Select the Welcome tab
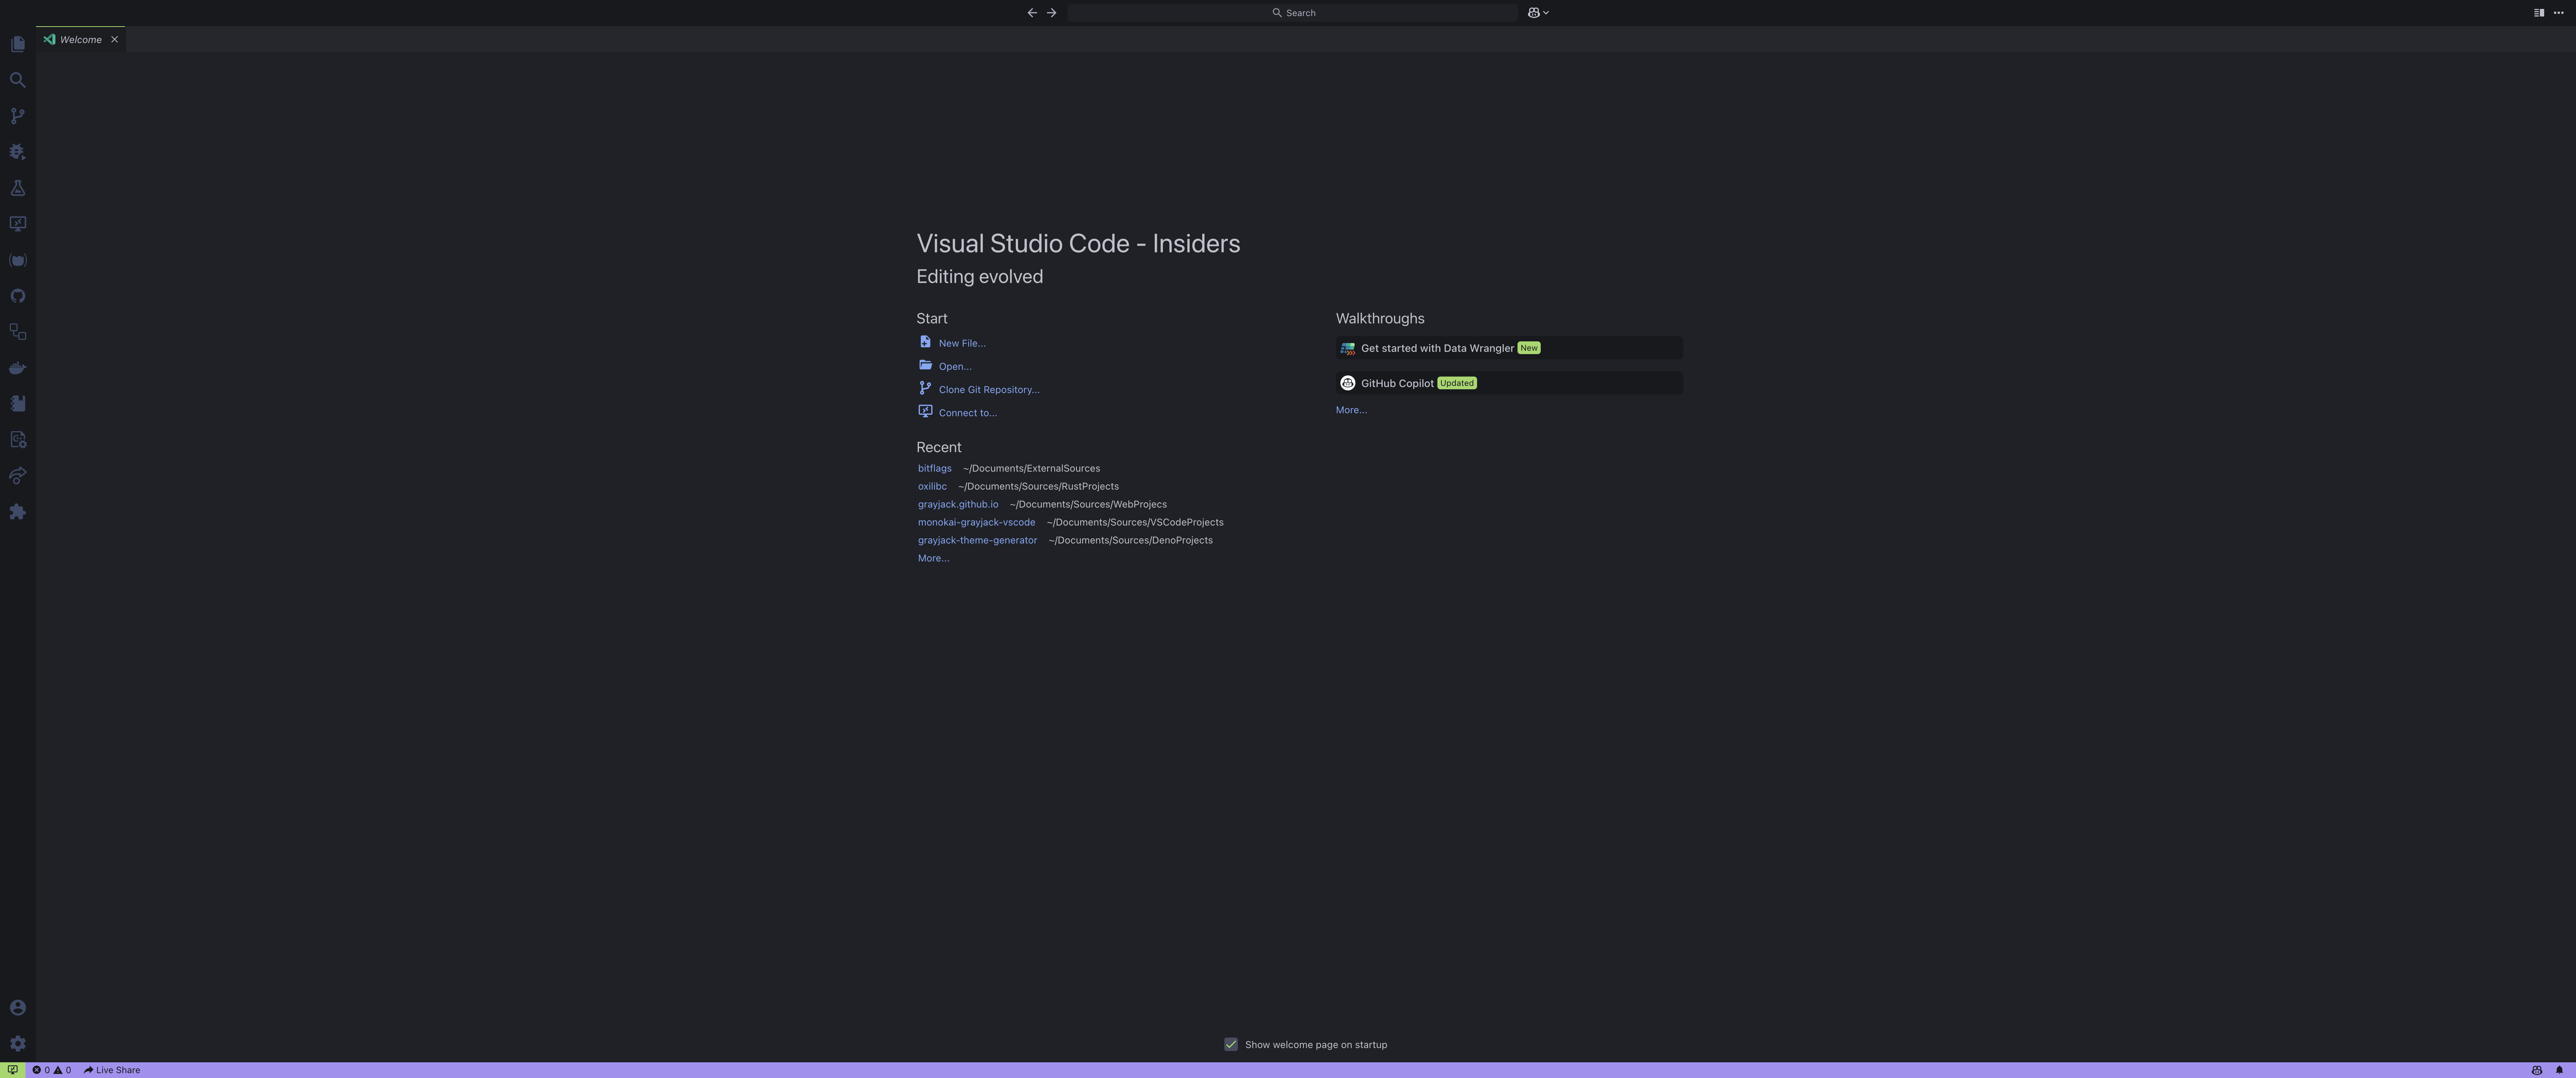Viewport: 2576px width, 1078px height. pos(80,40)
